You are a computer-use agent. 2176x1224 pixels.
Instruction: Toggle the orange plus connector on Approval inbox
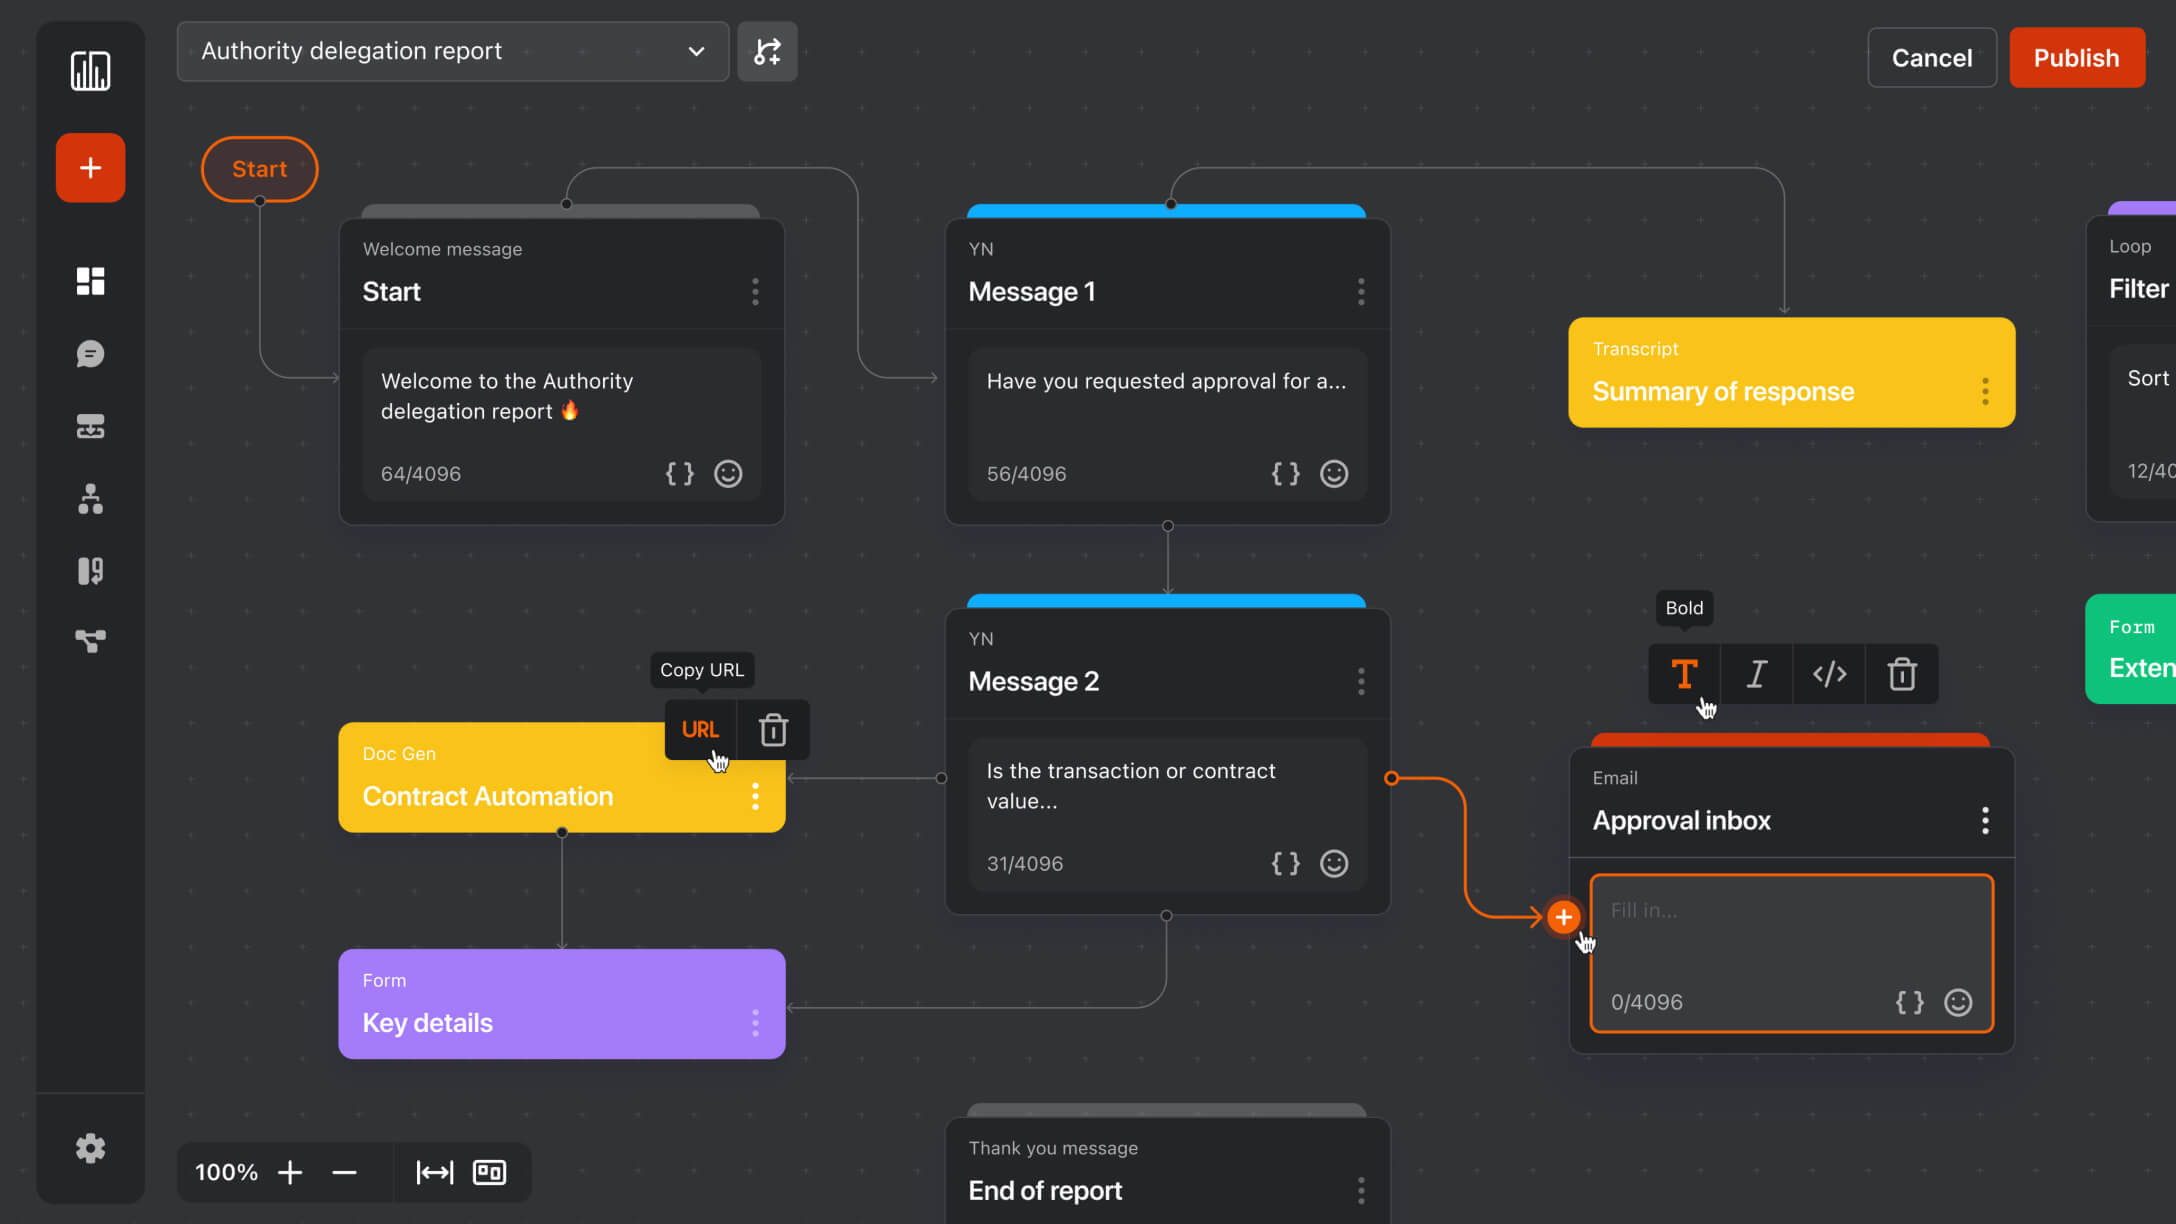click(1563, 916)
